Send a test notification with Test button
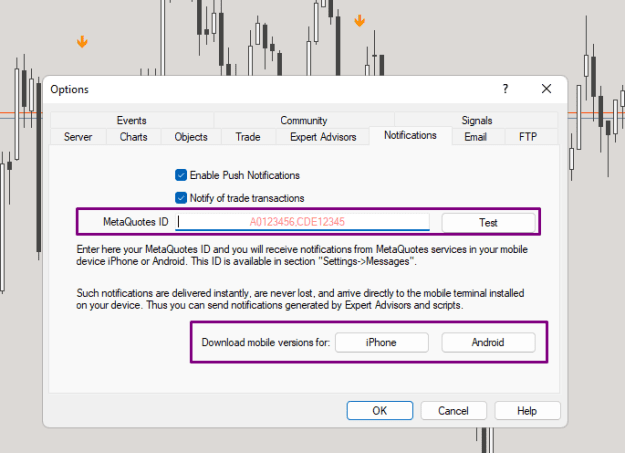This screenshot has height=453, width=625. coord(488,223)
